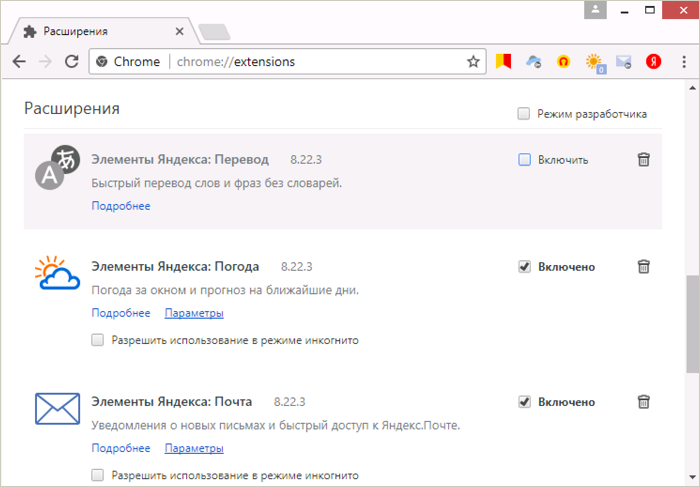700x487 pixels.
Task: Open the Yandex Disk cloud extension icon
Action: click(x=533, y=62)
